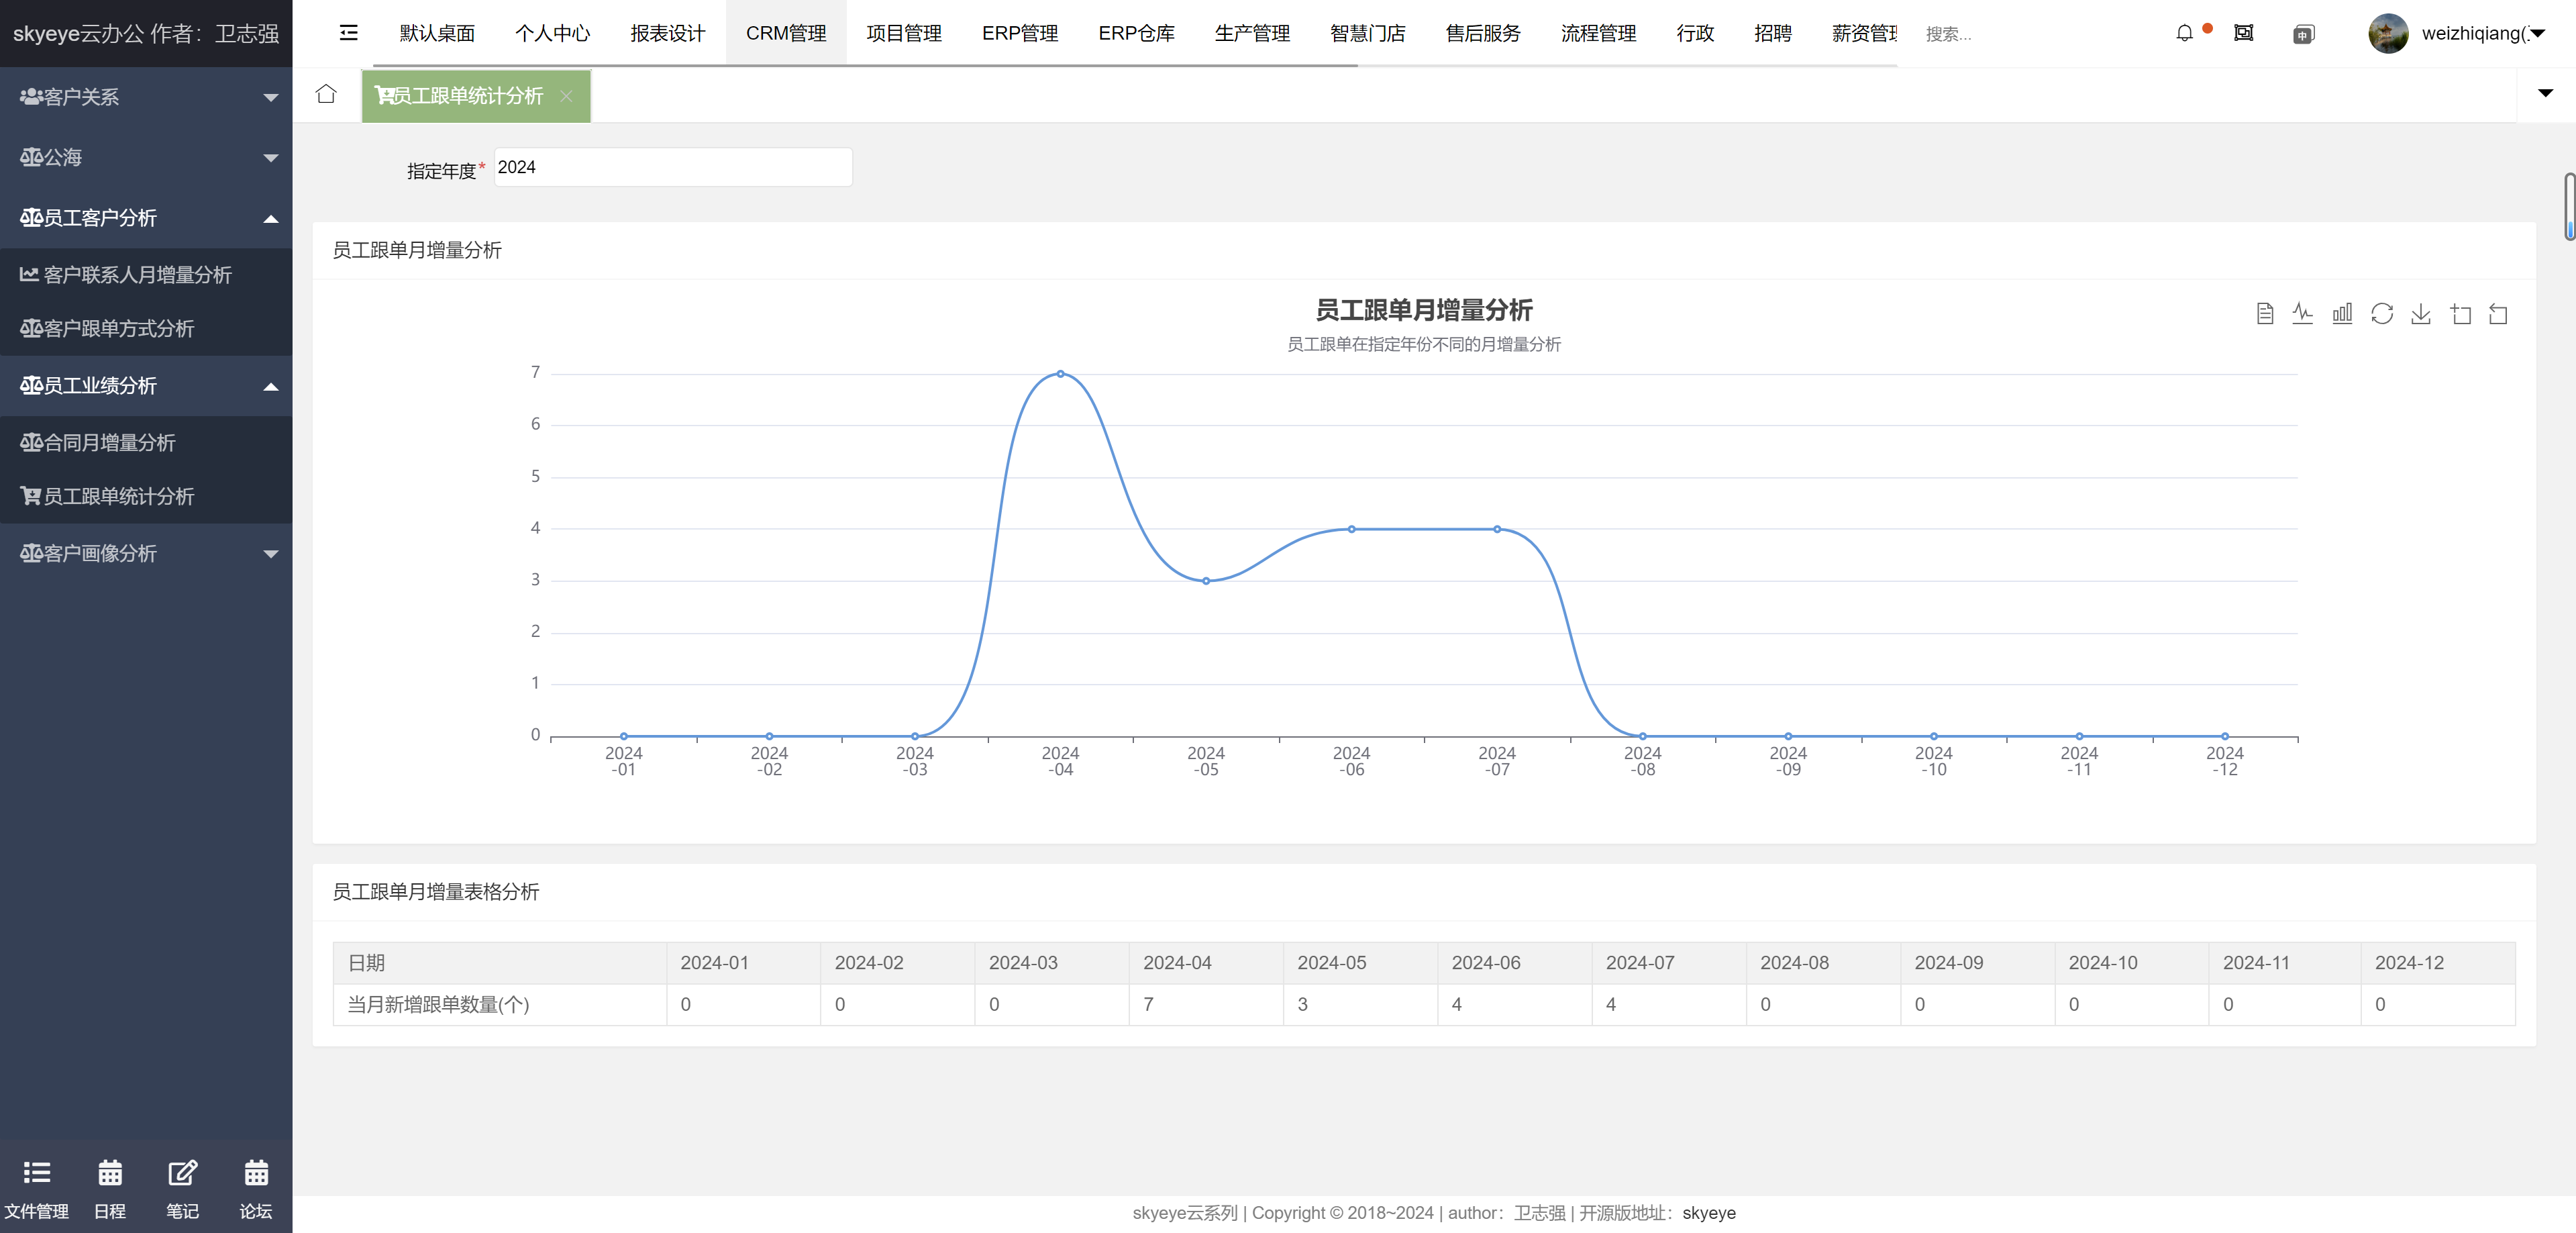The height and width of the screenshot is (1233, 2576).
Task: Toggle the fullscreen icon in the header
Action: tap(2244, 33)
